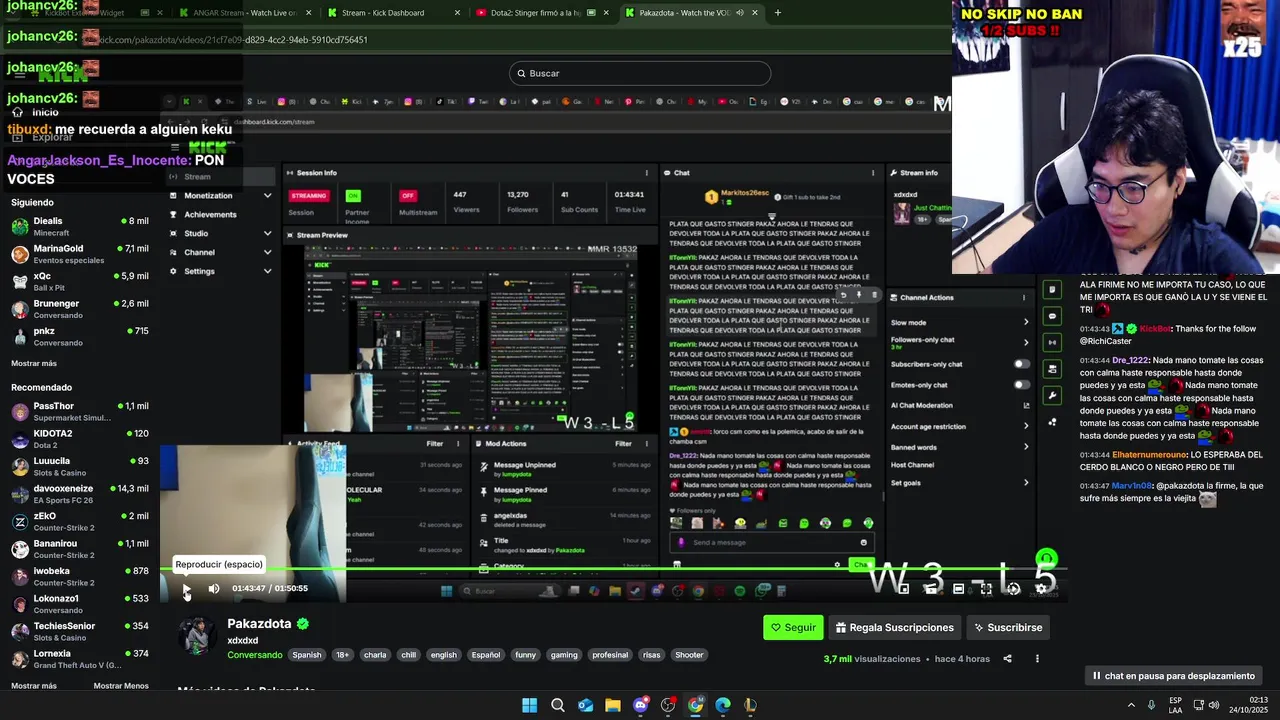Viewport: 1280px width, 720px height.
Task: Click the Suscribirse button
Action: 1008,628
